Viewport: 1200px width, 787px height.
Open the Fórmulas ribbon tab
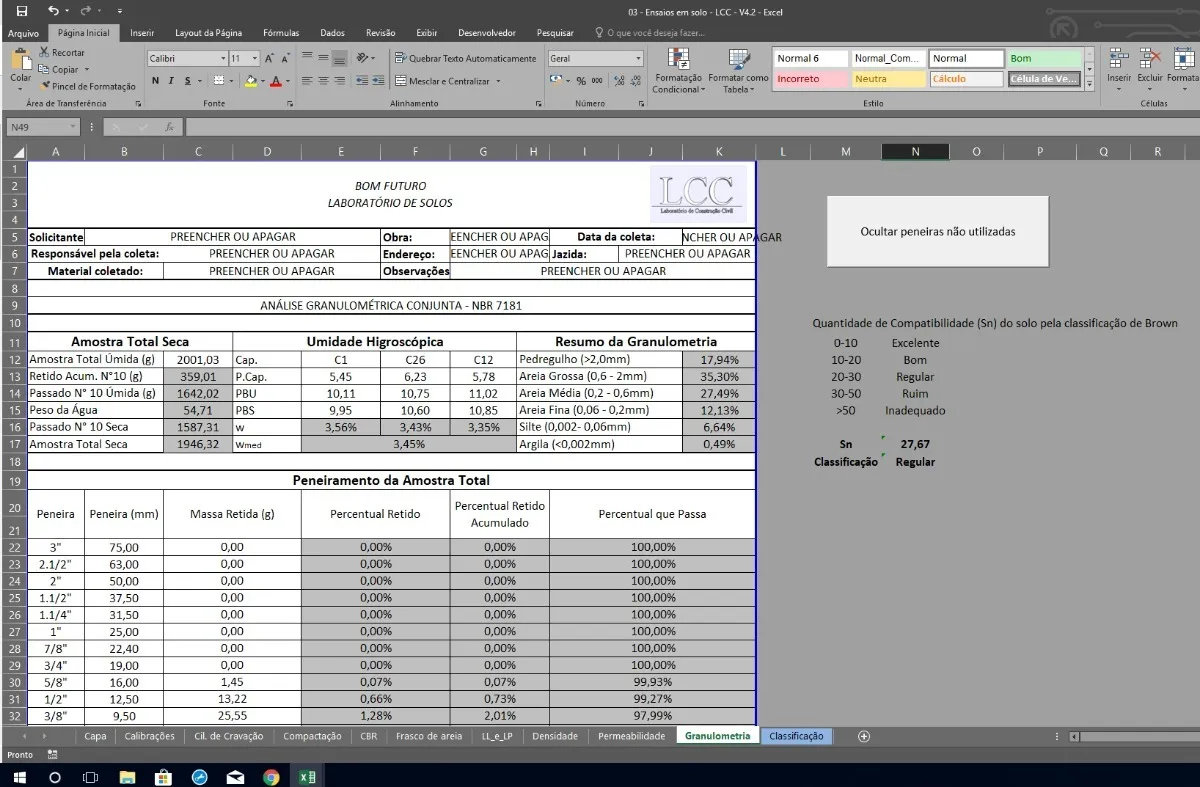281,33
